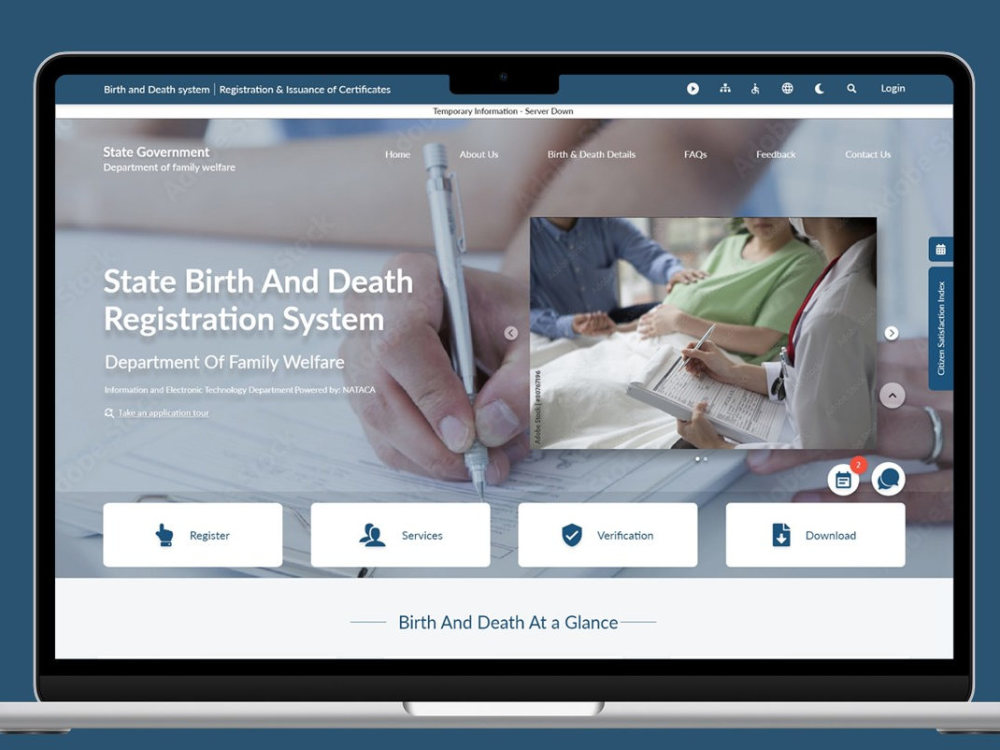
Task: Open the side calendar icon tab
Action: point(941,249)
